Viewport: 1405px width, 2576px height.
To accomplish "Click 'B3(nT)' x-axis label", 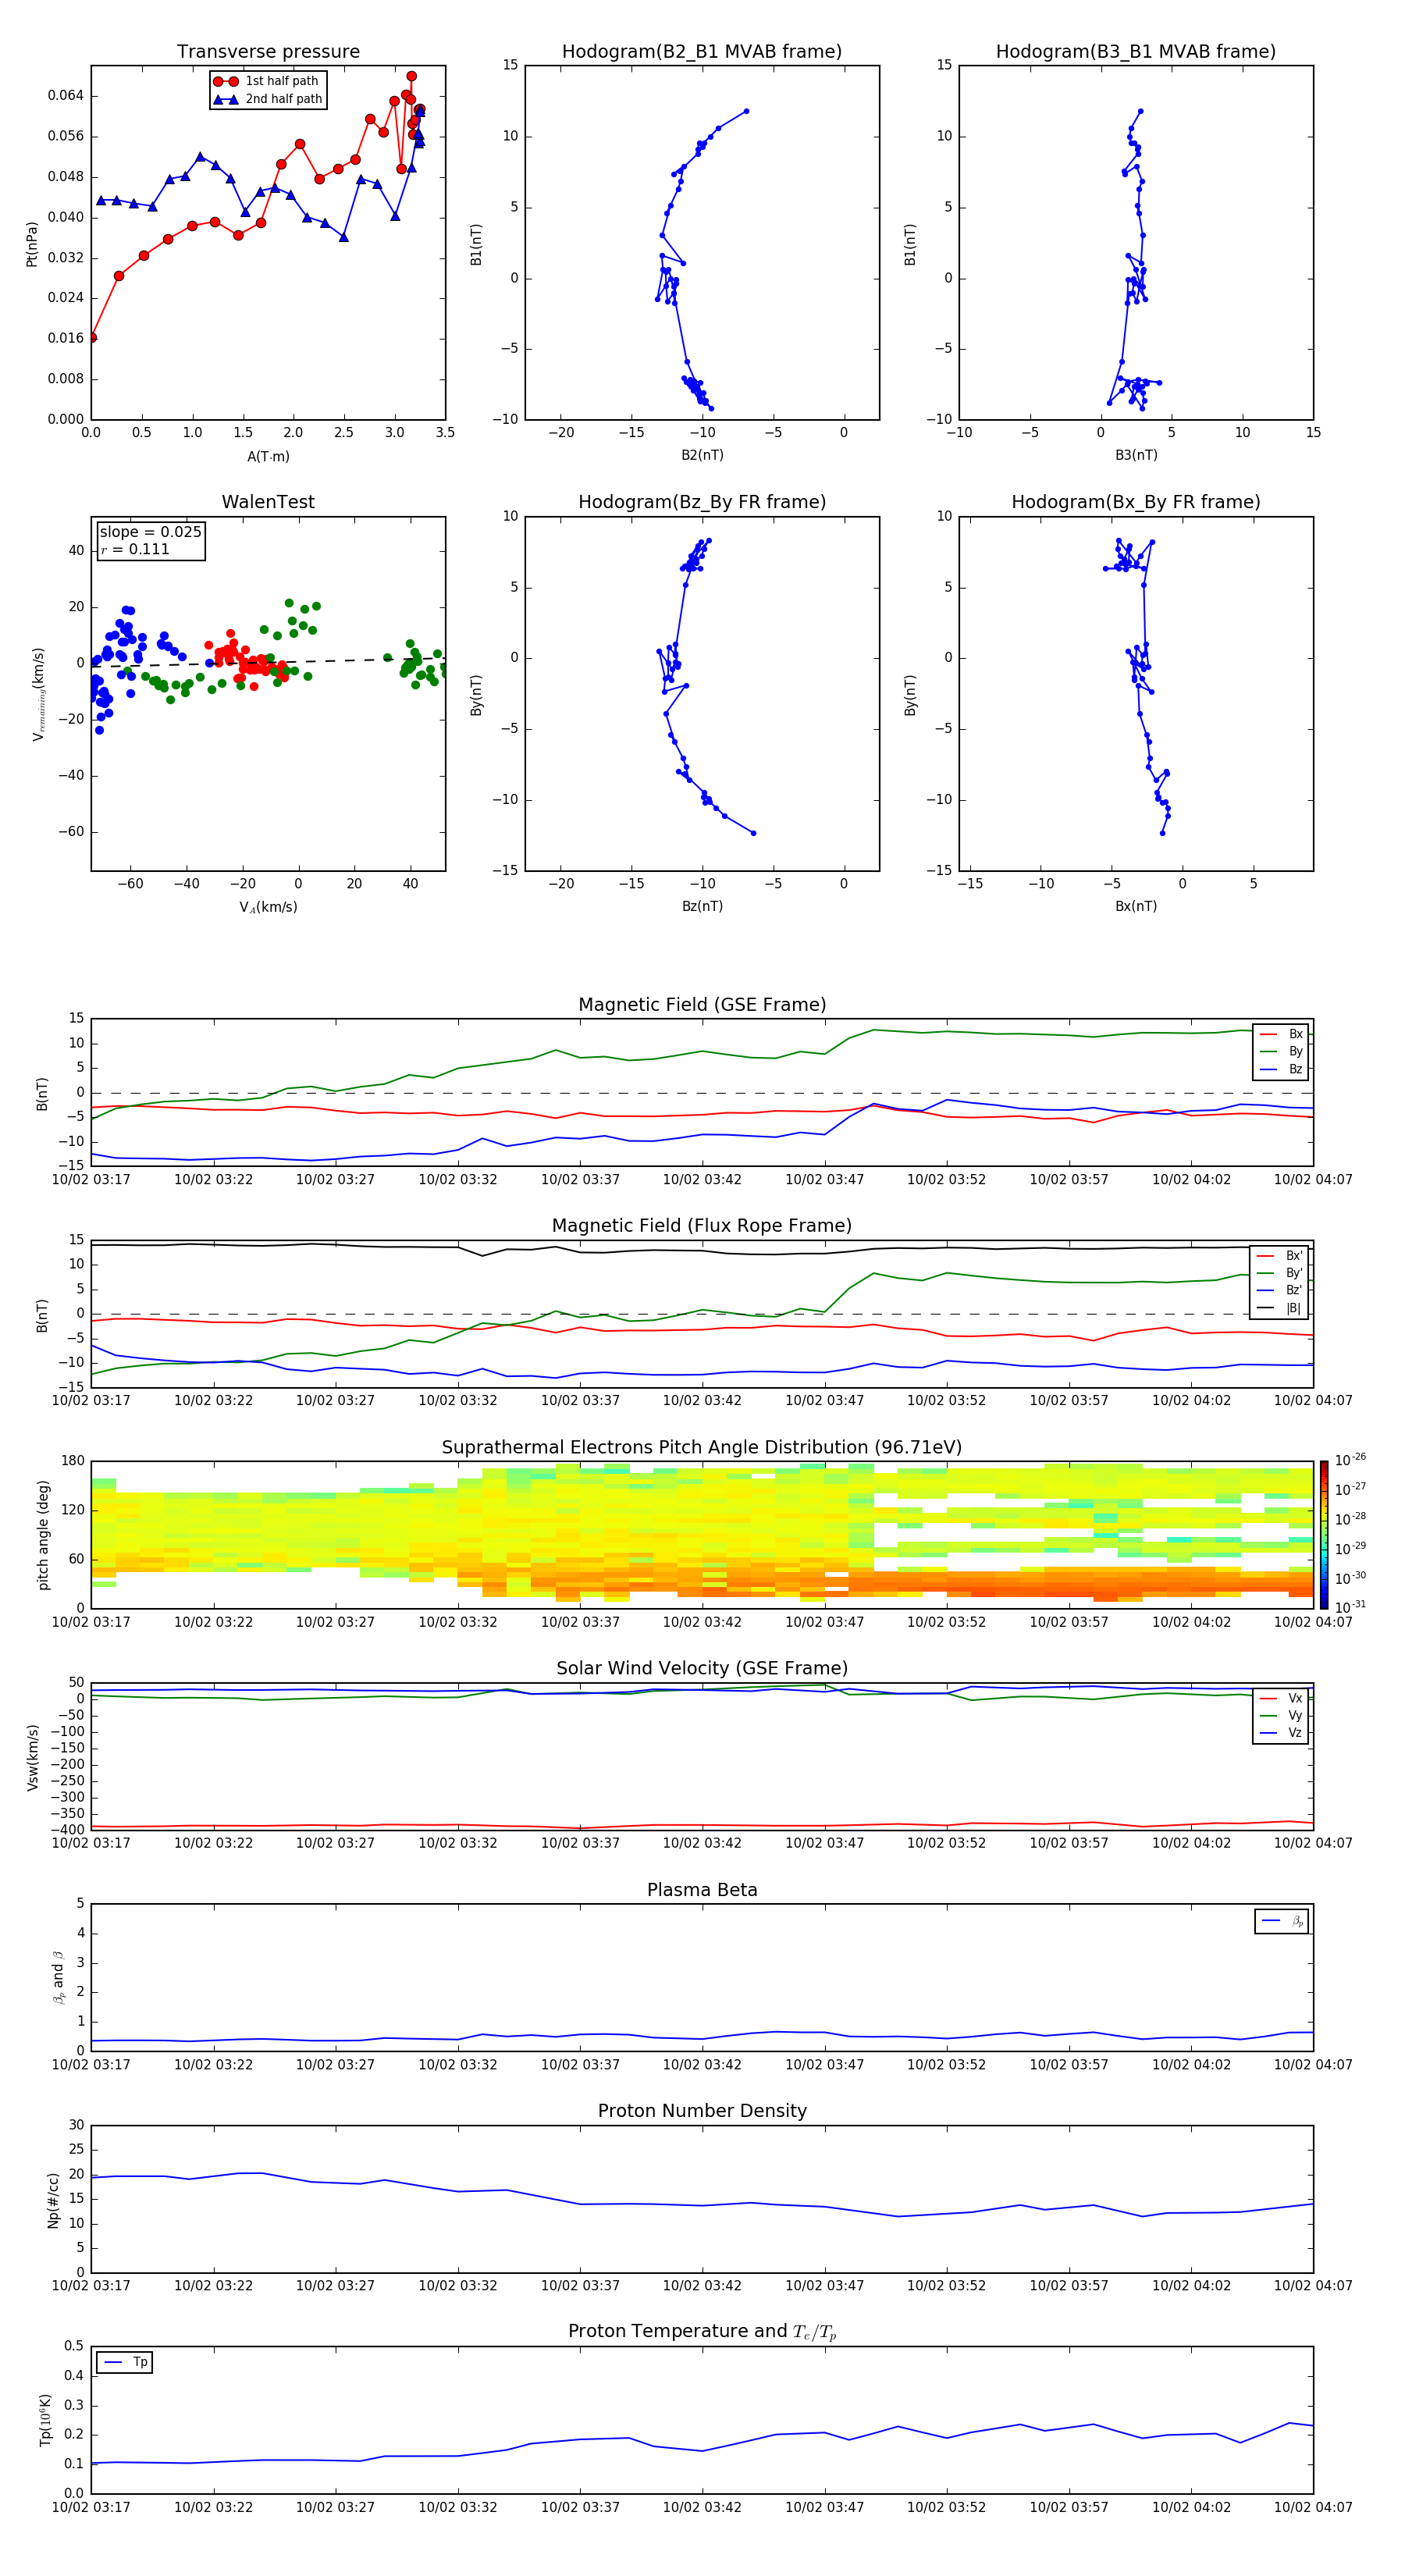I will (x=1136, y=455).
